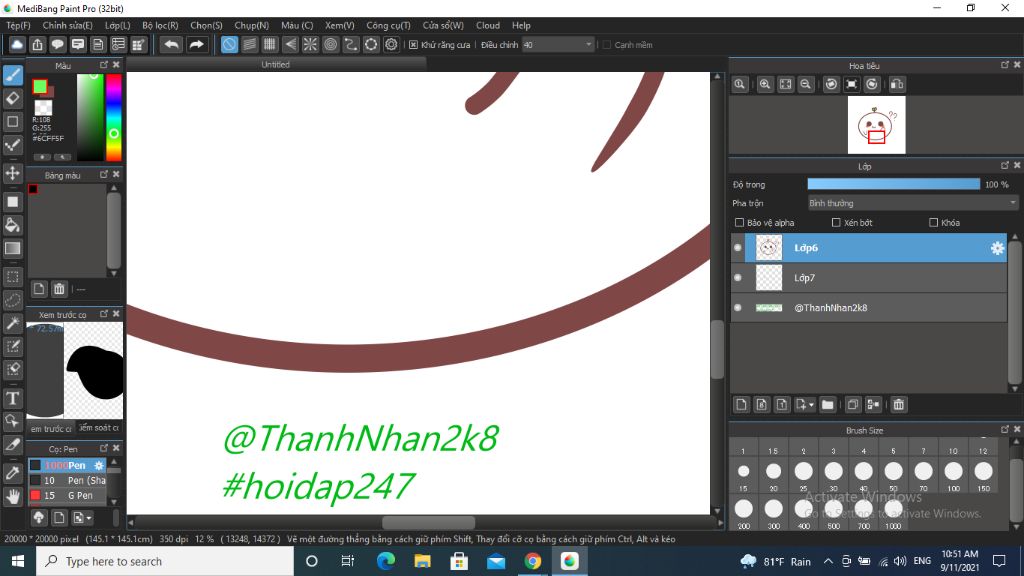
Task: Enable the radial snap guide
Action: click(x=310, y=44)
